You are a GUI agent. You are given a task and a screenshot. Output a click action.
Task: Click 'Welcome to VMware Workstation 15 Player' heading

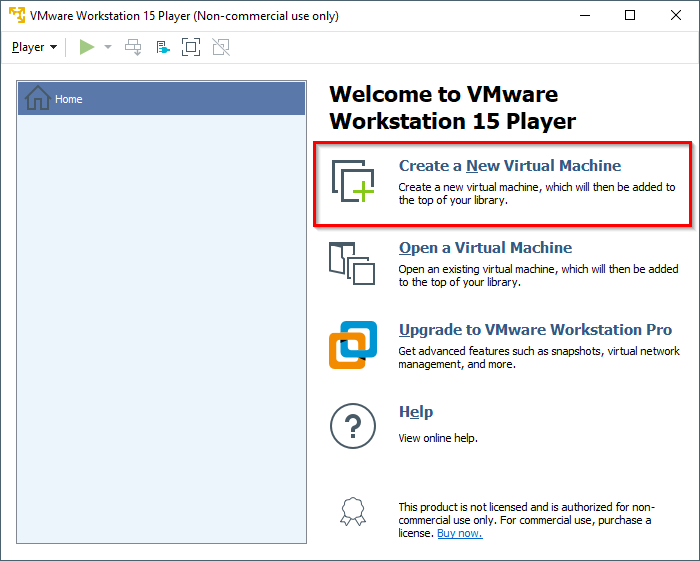point(452,108)
